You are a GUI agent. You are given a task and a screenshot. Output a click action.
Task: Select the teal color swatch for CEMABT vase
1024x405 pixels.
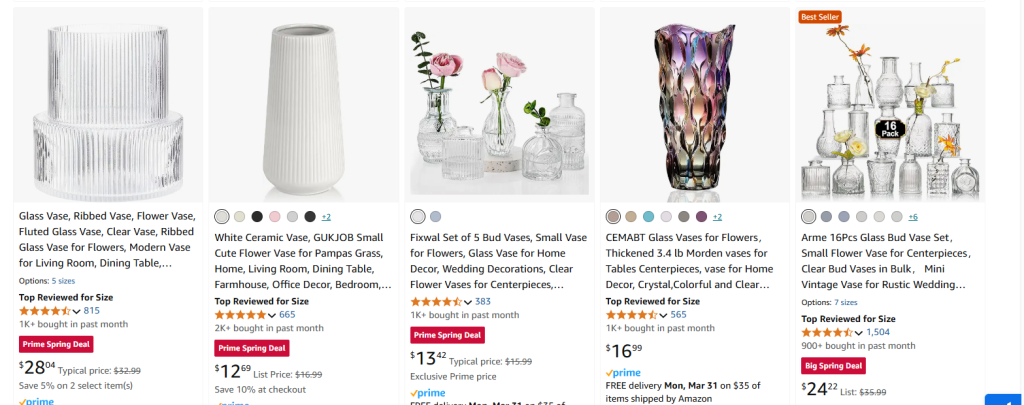[x=649, y=216]
